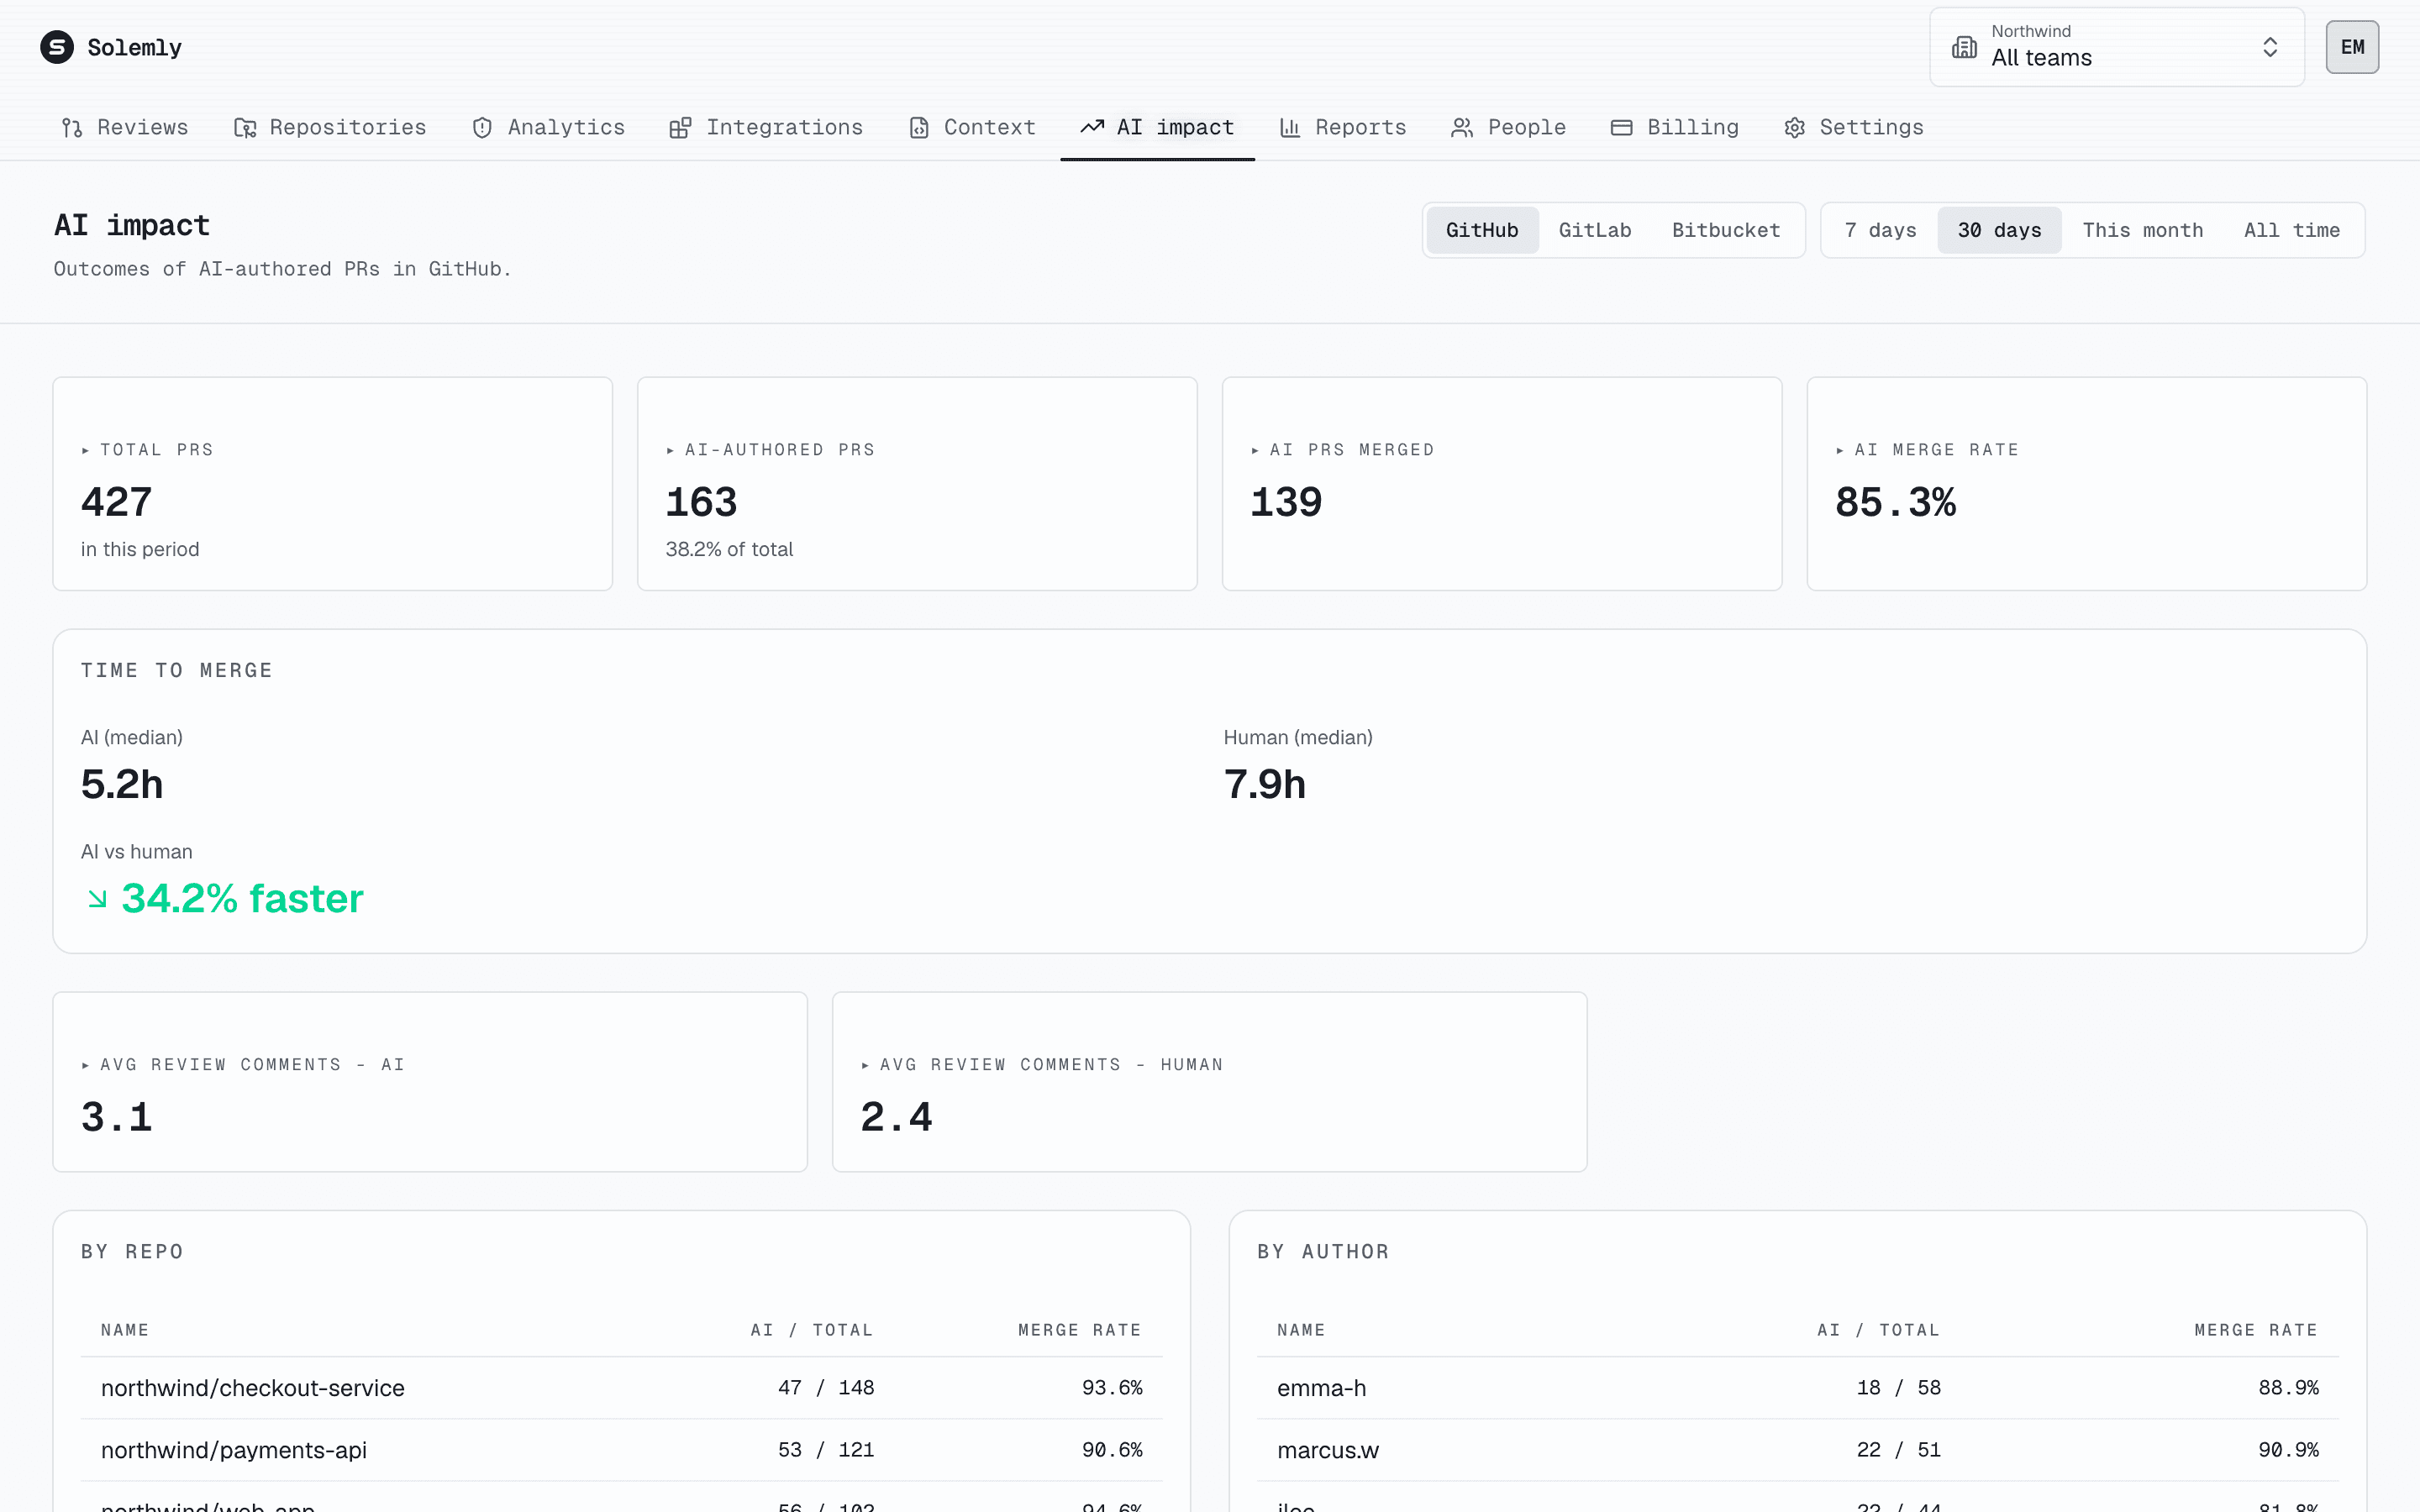Expand the Total PRs triangle marker
The height and width of the screenshot is (1512, 2420).
(86, 451)
